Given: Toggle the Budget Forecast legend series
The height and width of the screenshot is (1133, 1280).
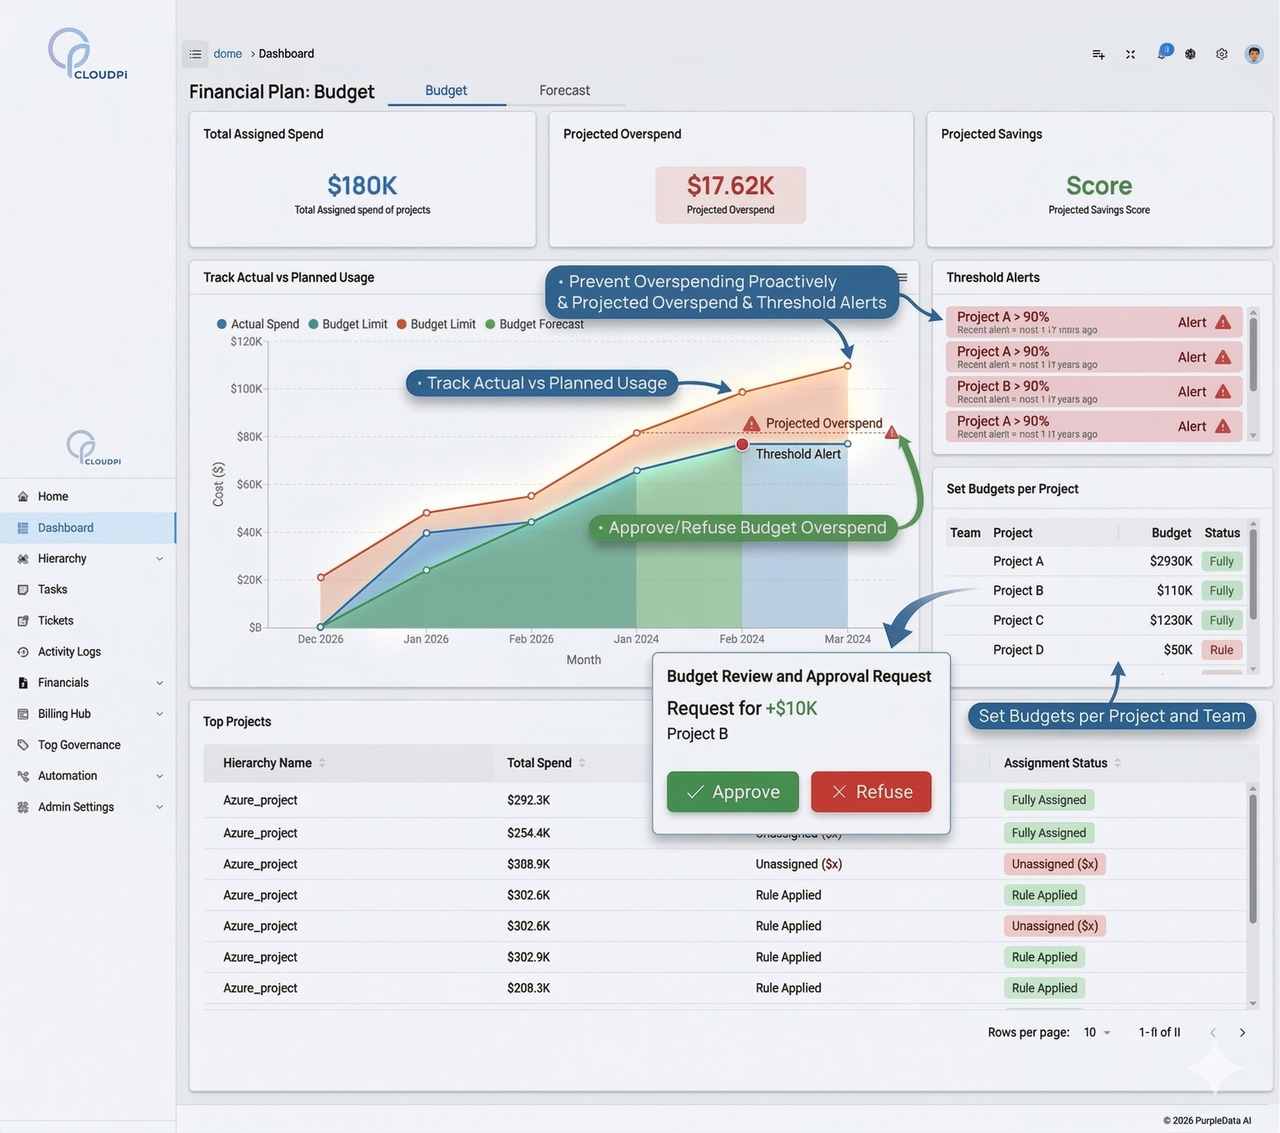Looking at the screenshot, I should pos(534,324).
